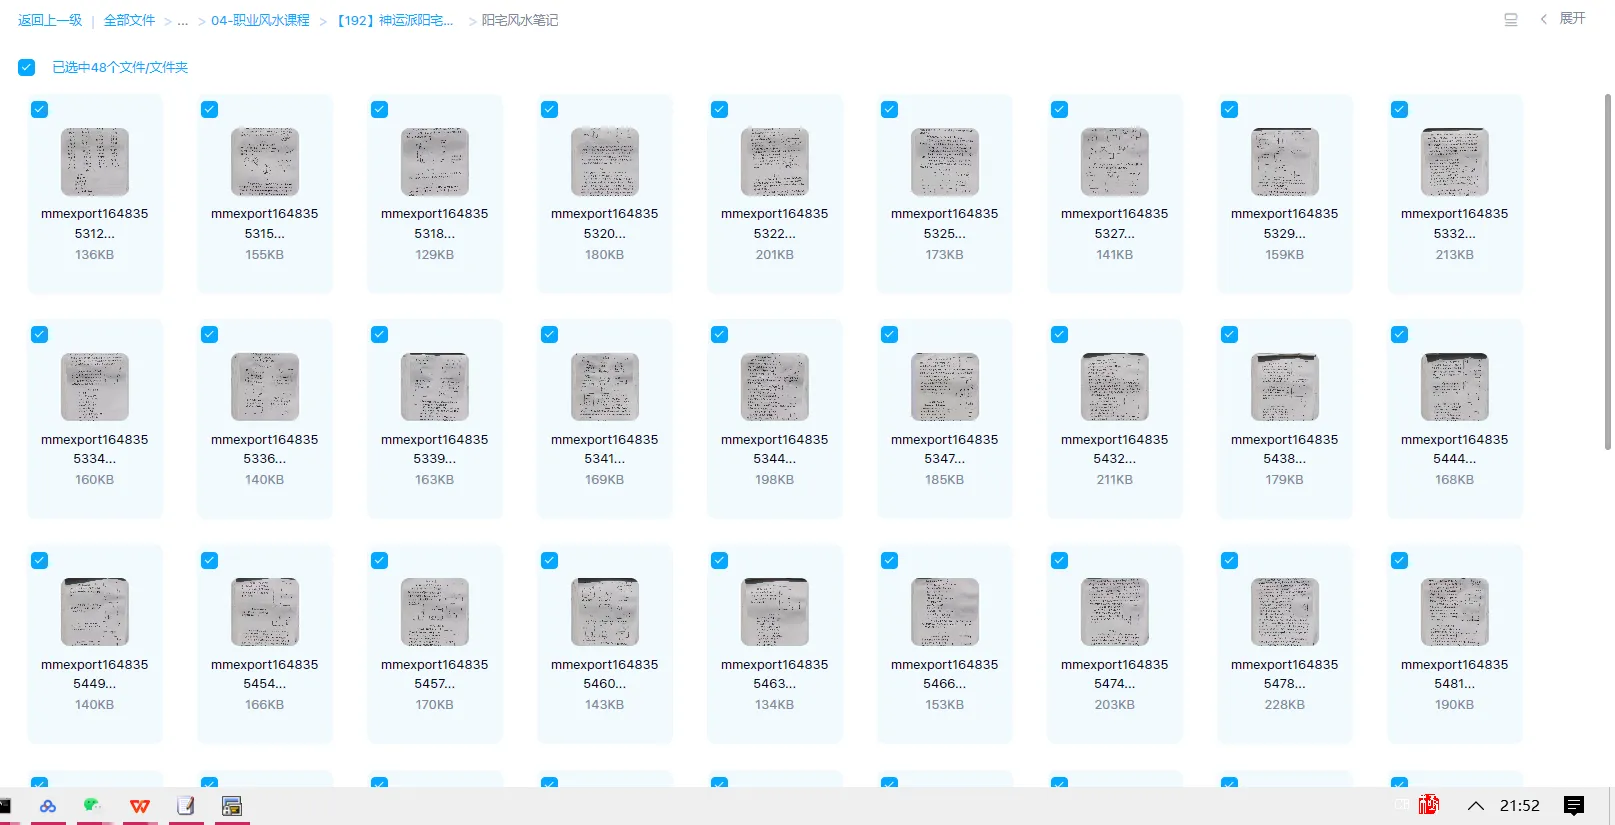Switch file view mode using the layout icon

coord(1510,19)
